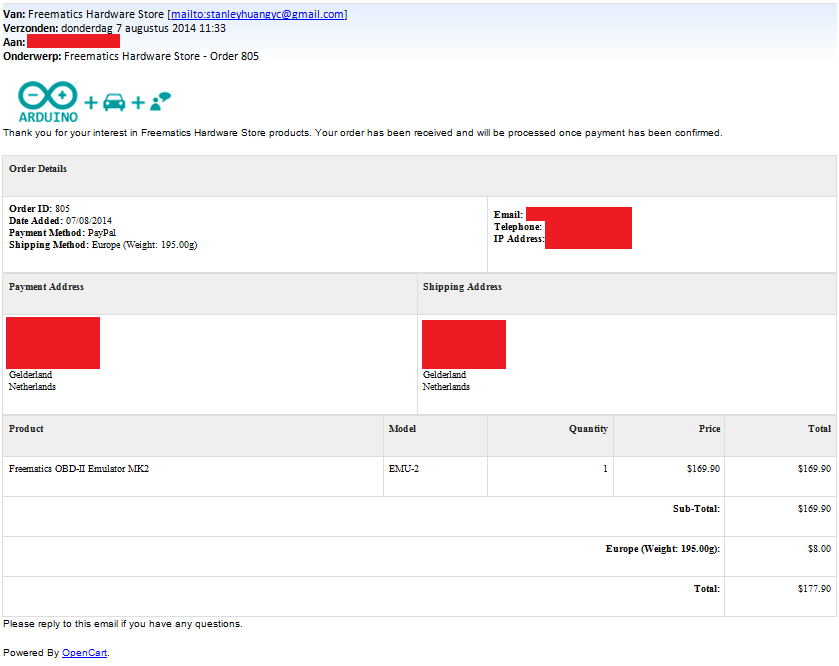The image size is (839, 666).
Task: Select the product name "Freematics OBD-II Emulator MK2"
Action: pos(79,469)
